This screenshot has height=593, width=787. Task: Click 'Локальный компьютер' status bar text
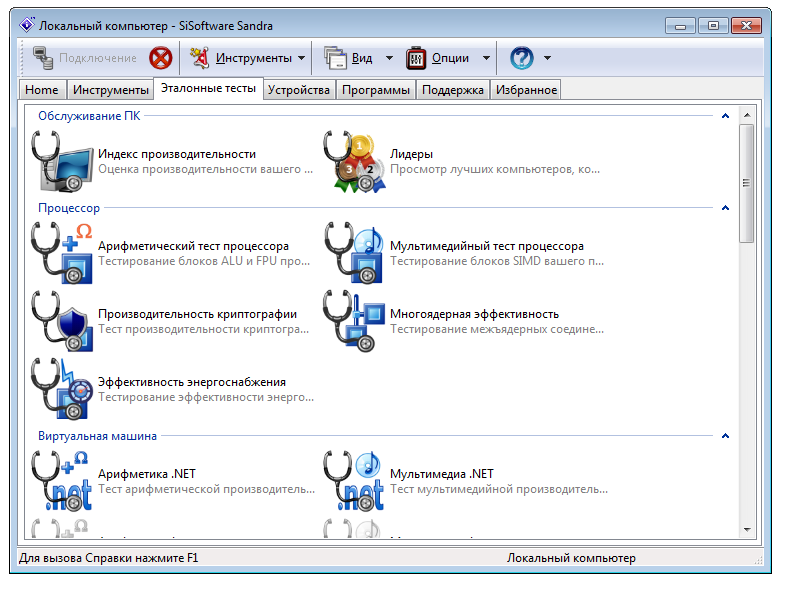pos(571,558)
